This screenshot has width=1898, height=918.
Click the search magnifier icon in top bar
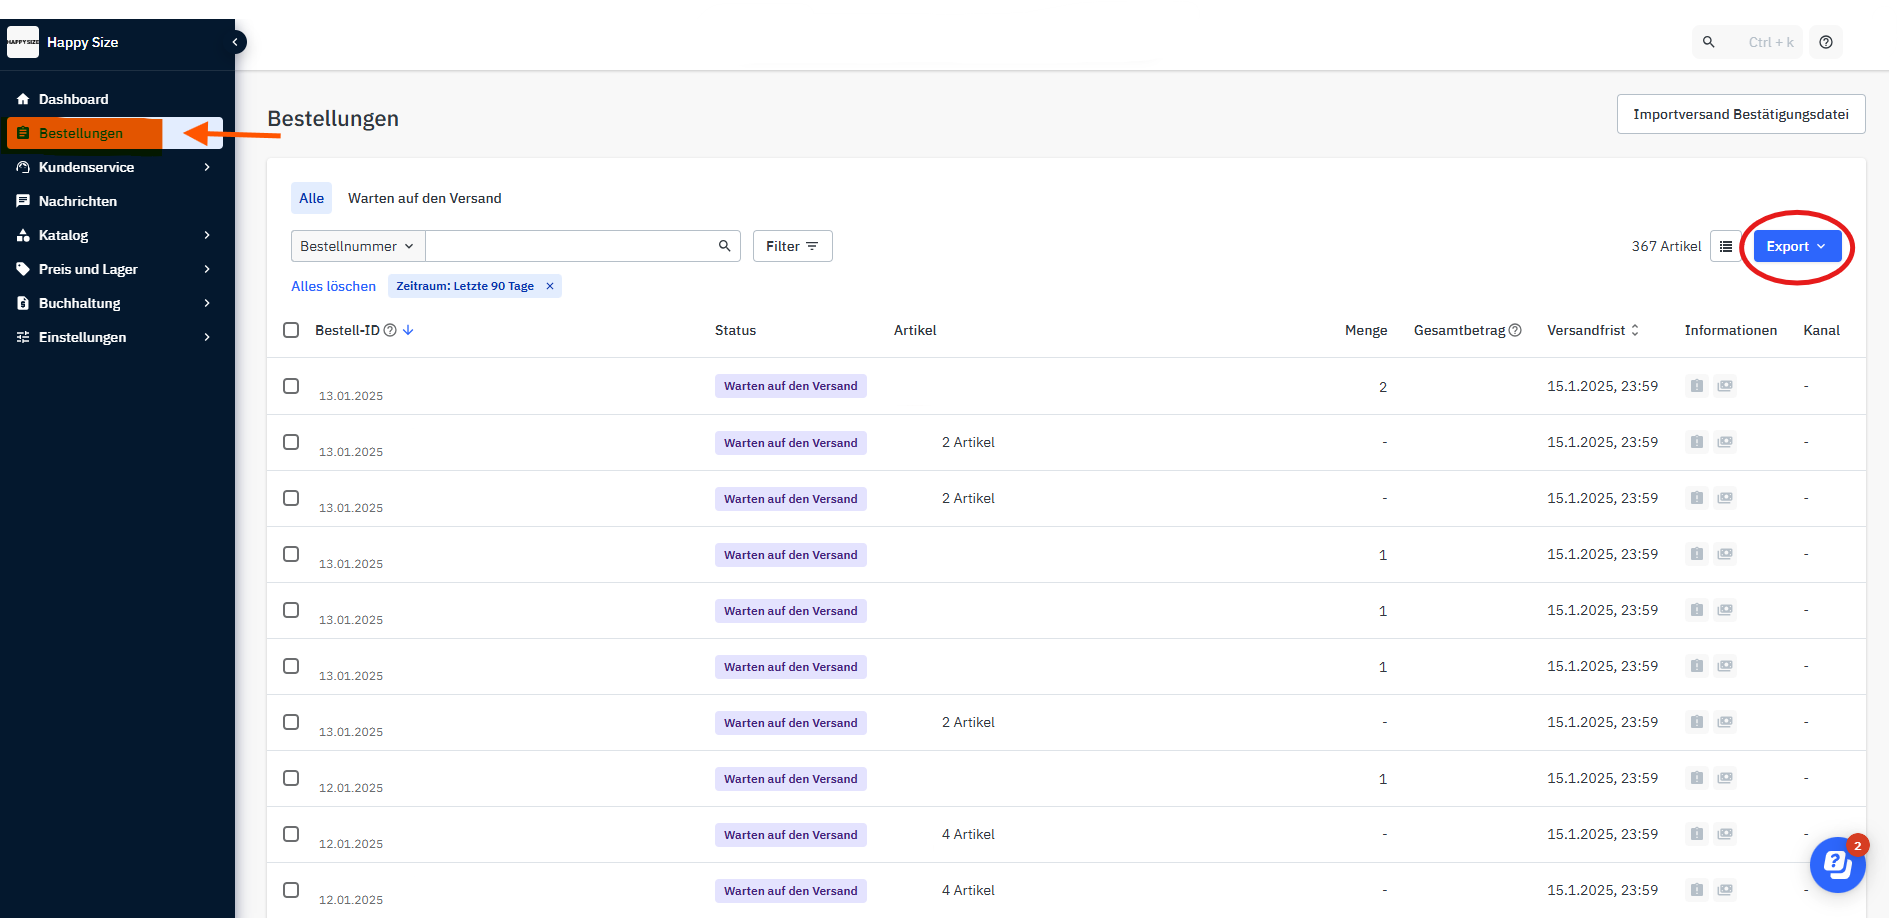click(1709, 42)
